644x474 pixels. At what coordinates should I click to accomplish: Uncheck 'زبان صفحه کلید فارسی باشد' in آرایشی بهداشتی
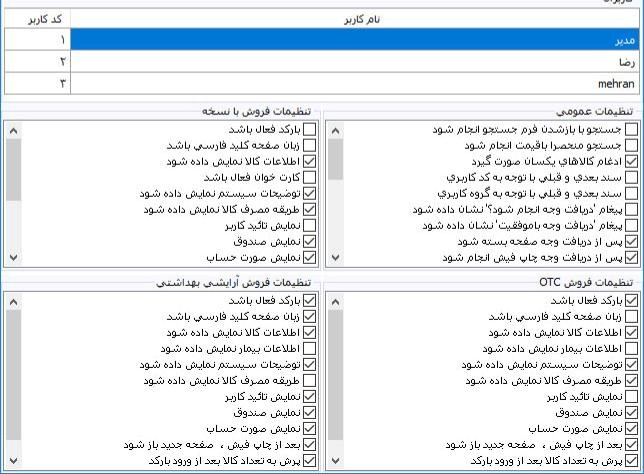pos(309,317)
